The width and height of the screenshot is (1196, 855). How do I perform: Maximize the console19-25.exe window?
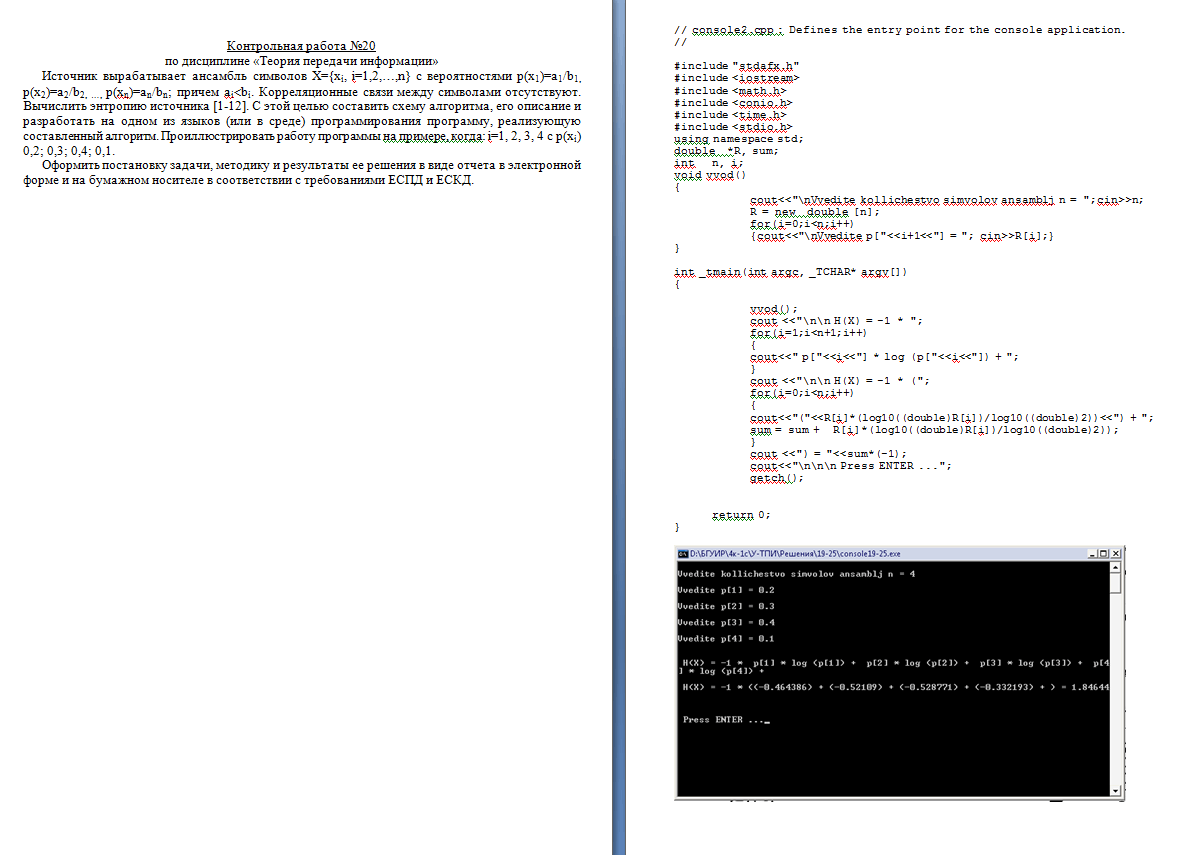click(x=1104, y=554)
